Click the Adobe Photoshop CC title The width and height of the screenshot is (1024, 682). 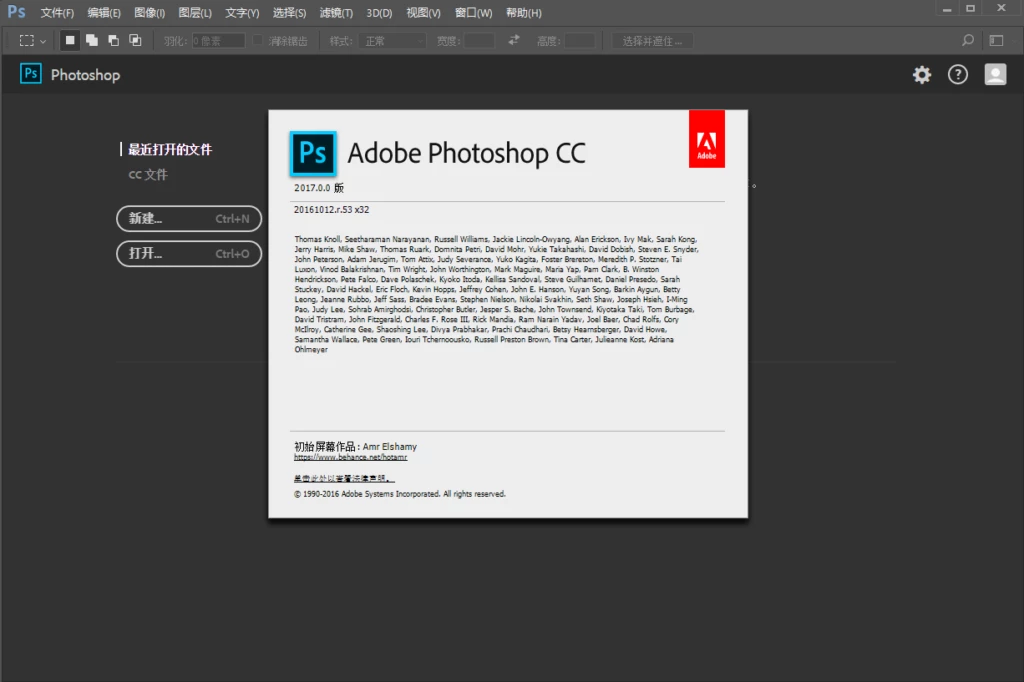pos(466,154)
